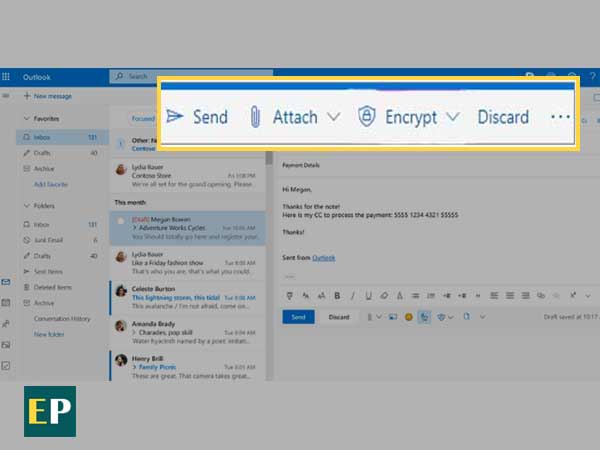Screen dimensions: 600x450
Task: Click the search magnifier icon
Action: tap(119, 76)
